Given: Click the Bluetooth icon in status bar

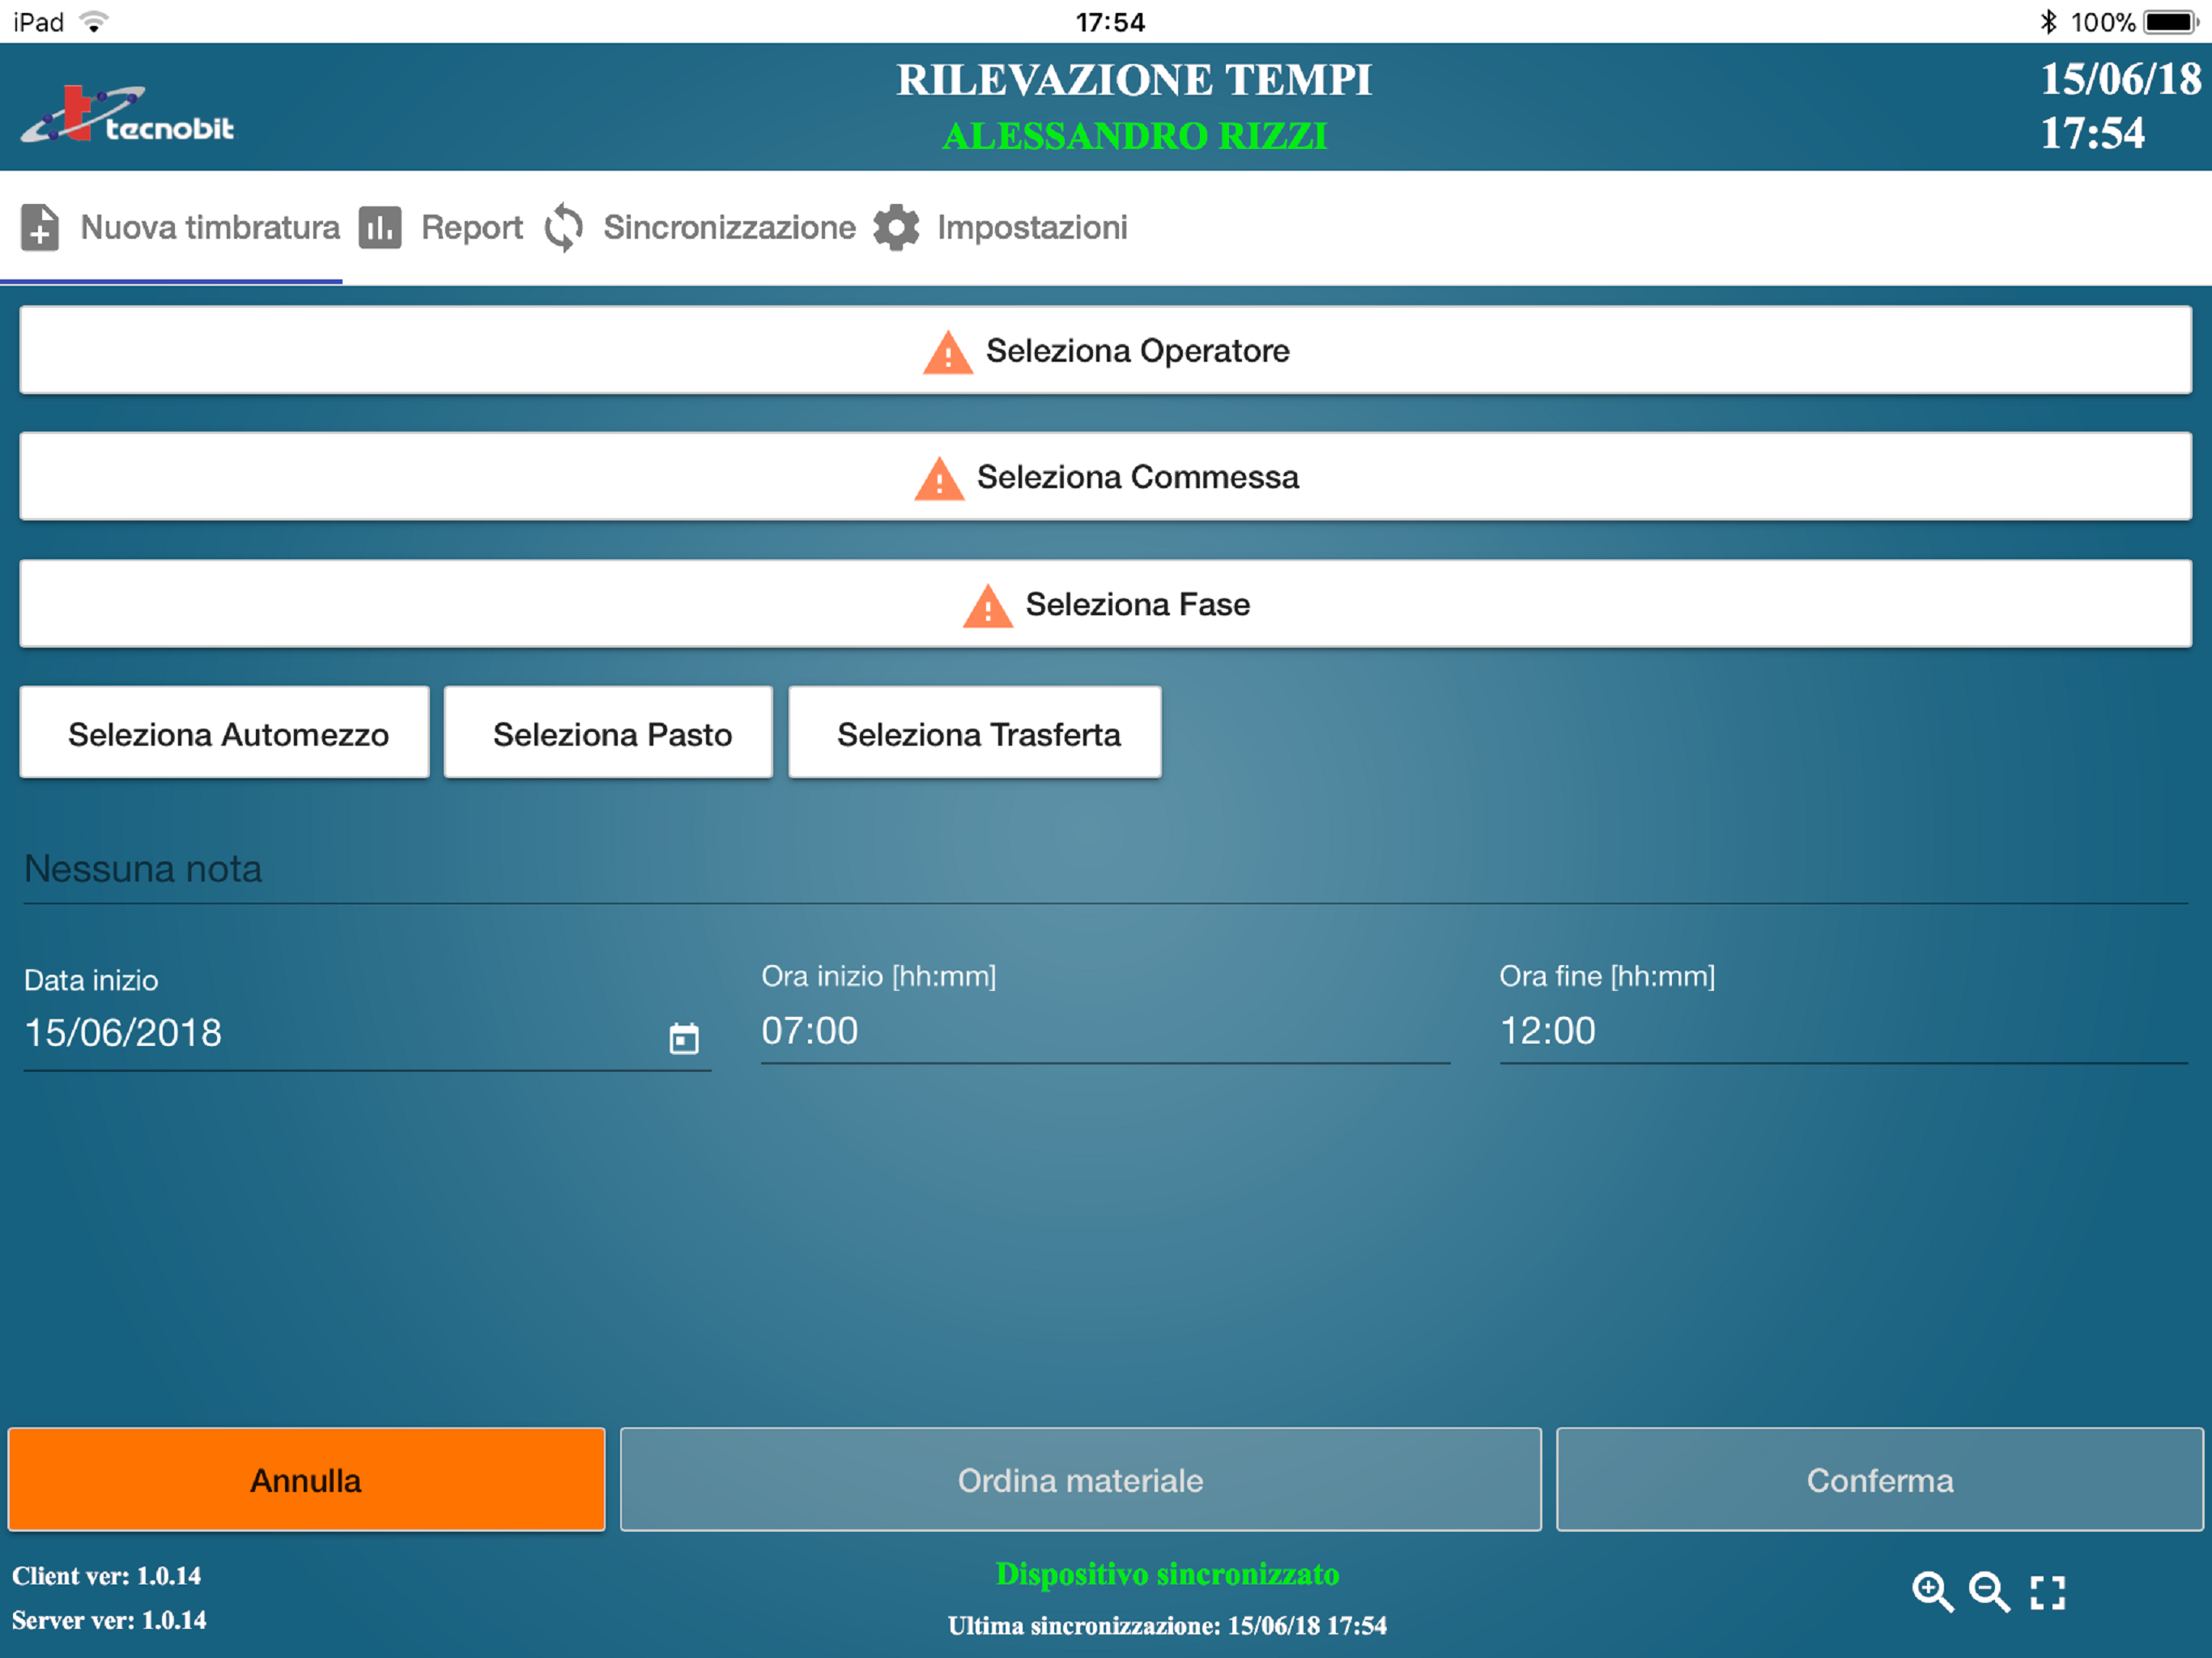Looking at the screenshot, I should click(x=2048, y=21).
